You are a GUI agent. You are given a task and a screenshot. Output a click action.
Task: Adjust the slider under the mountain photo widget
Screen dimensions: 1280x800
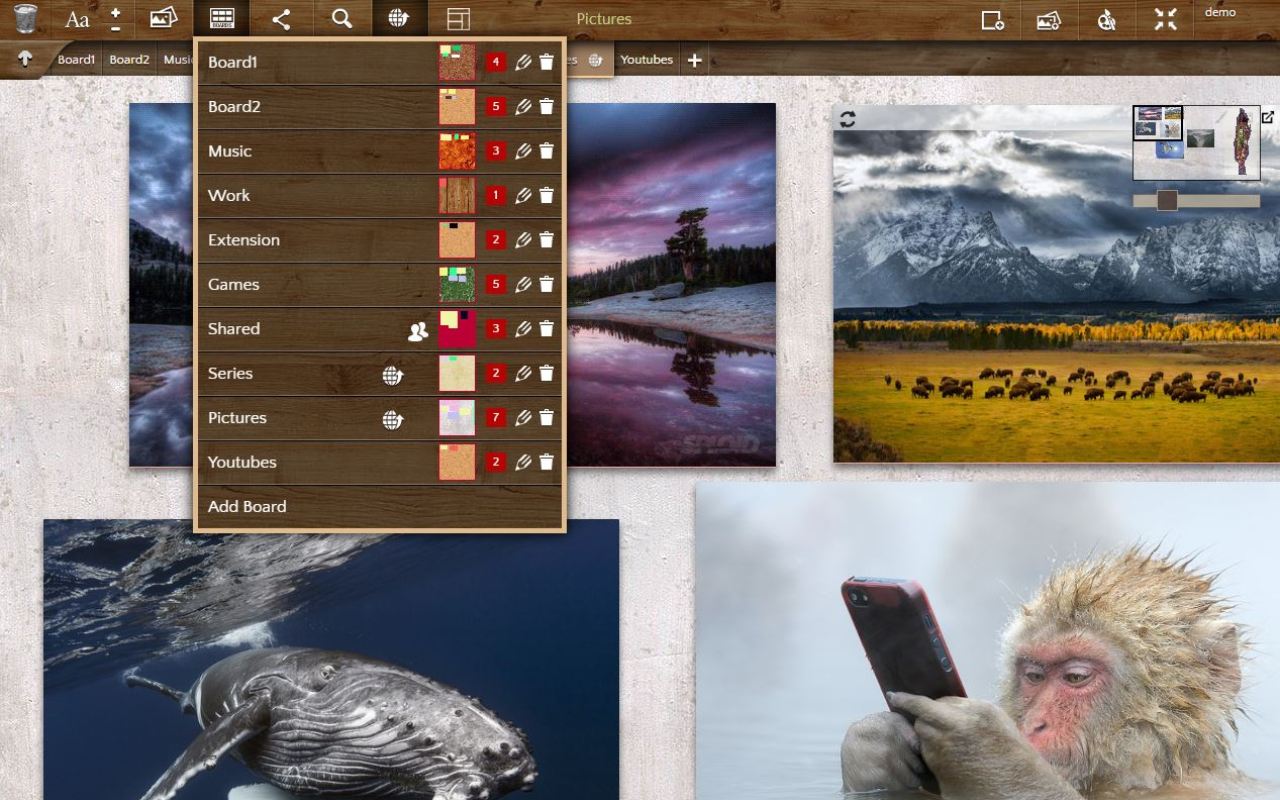point(1167,200)
